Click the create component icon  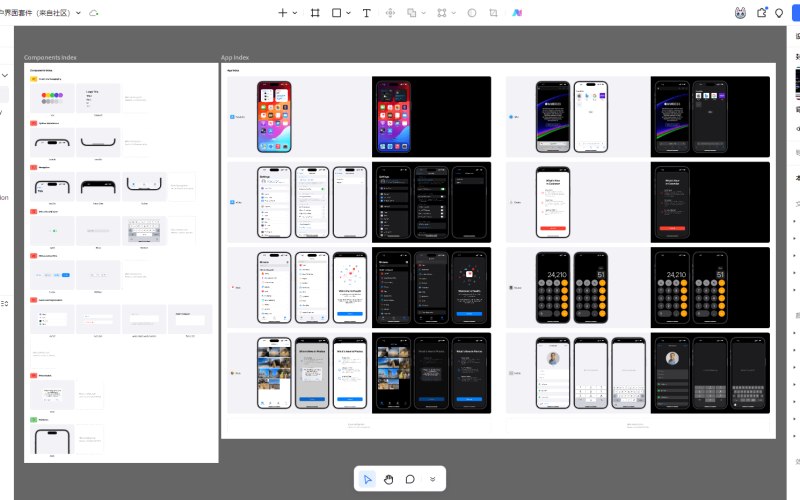[x=390, y=13]
